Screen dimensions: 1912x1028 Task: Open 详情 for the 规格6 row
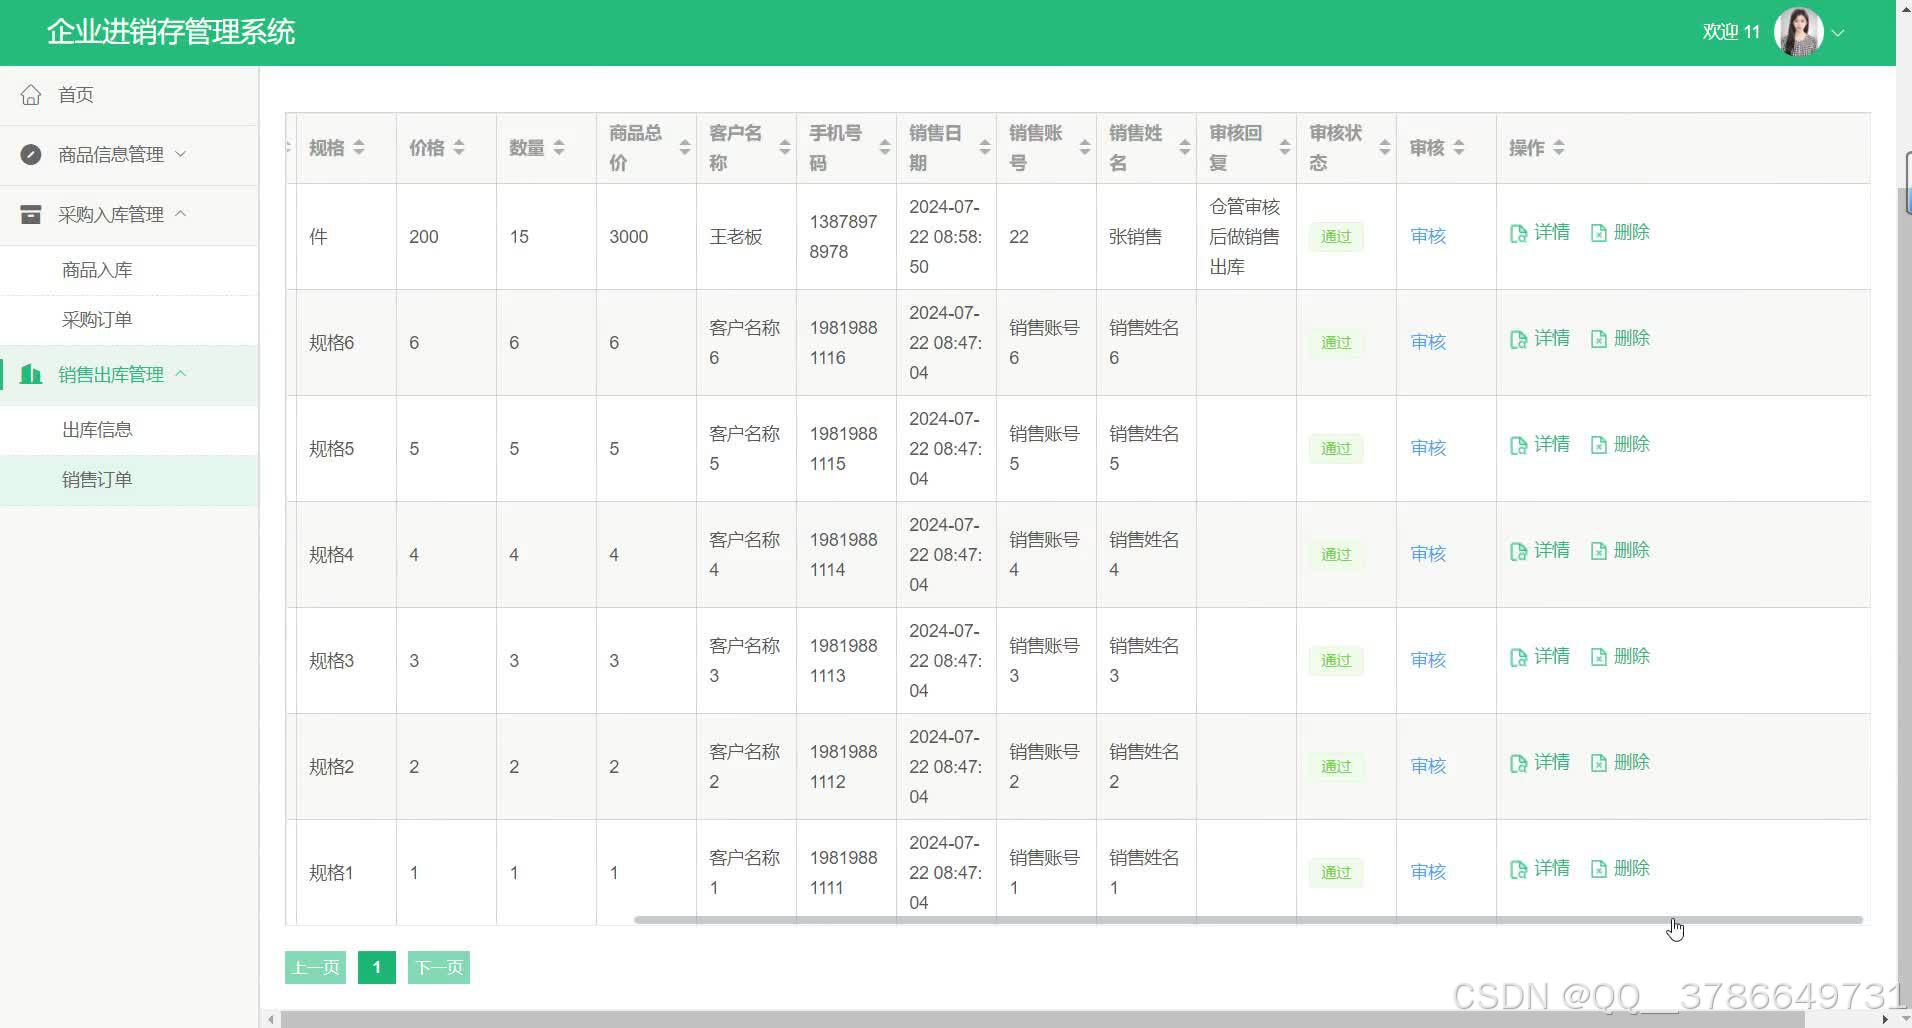(x=1540, y=339)
